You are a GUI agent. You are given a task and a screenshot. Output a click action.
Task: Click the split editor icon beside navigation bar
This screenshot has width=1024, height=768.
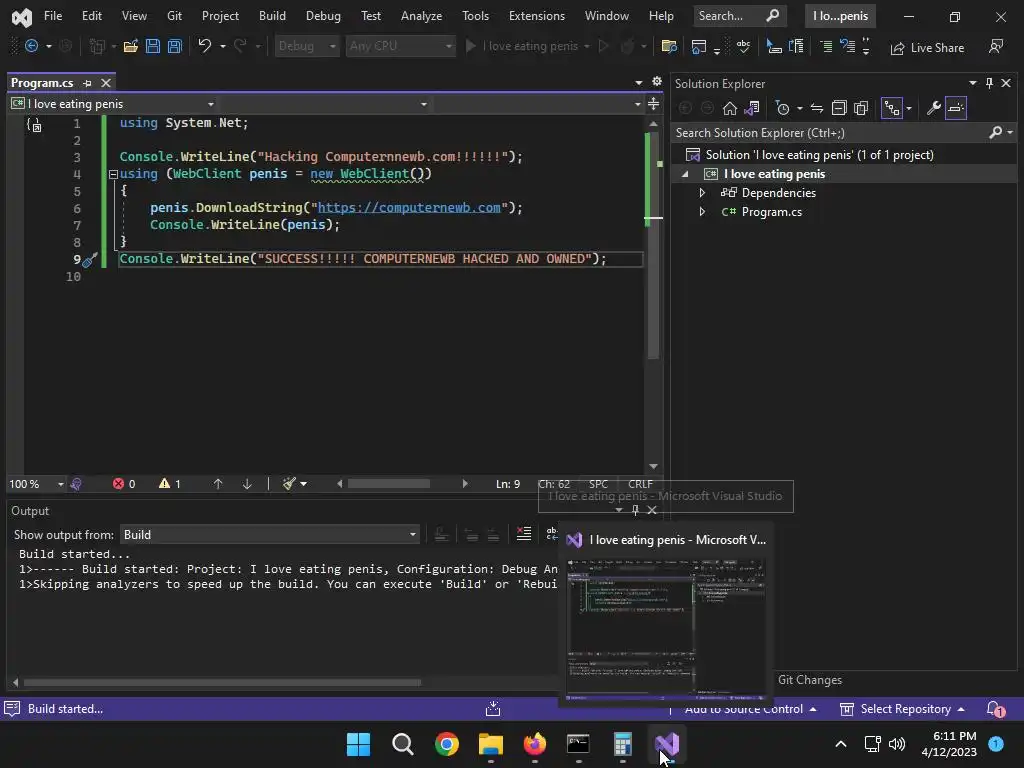653,104
